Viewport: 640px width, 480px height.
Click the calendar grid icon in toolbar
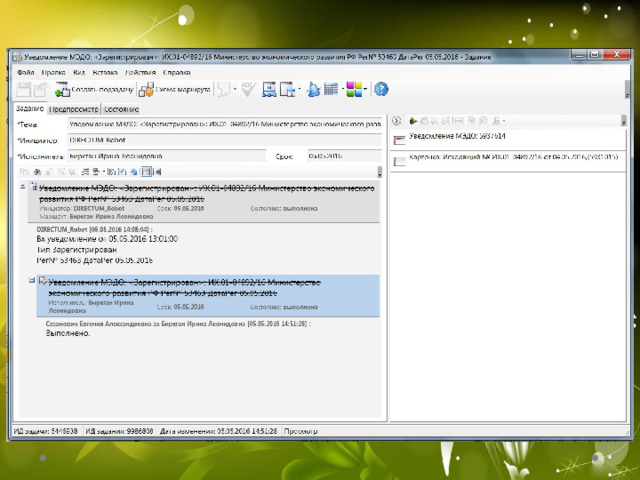332,89
